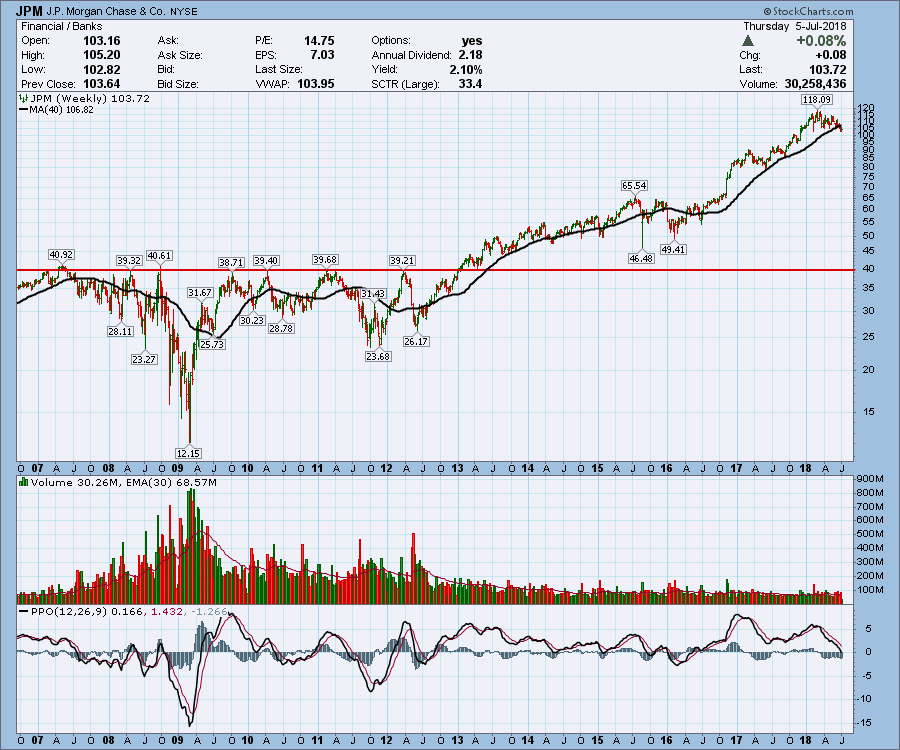Click the EPS value 7.03
Screen dimensions: 900x750
[x=323, y=55]
